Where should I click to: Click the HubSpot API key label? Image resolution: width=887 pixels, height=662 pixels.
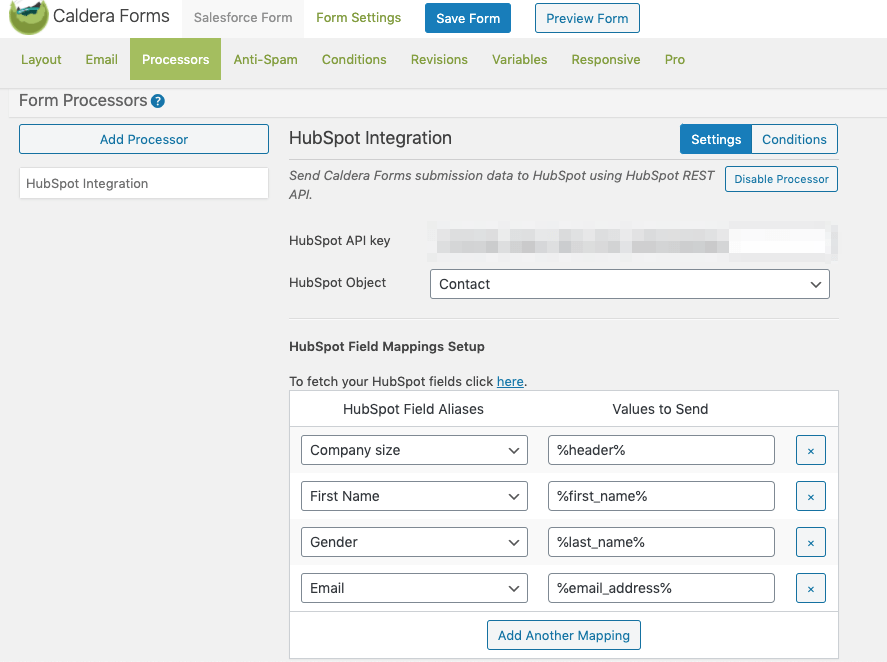tap(339, 240)
